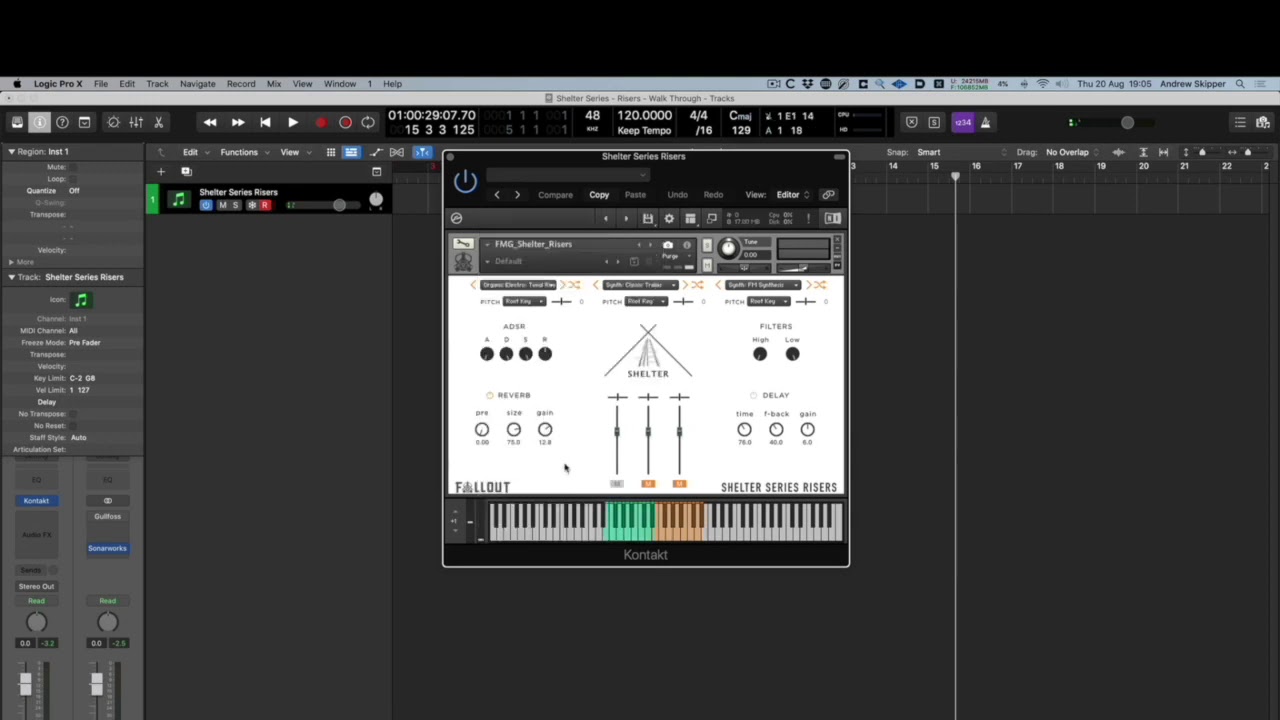Toggle Cycle mode loop icon
Screen dimensions: 1280x720
click(368, 122)
